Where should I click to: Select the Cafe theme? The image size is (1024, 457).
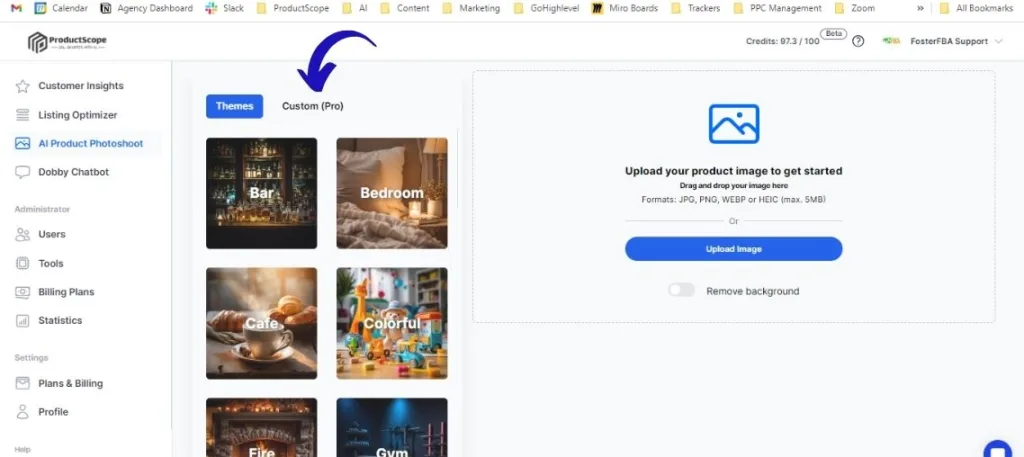point(262,323)
